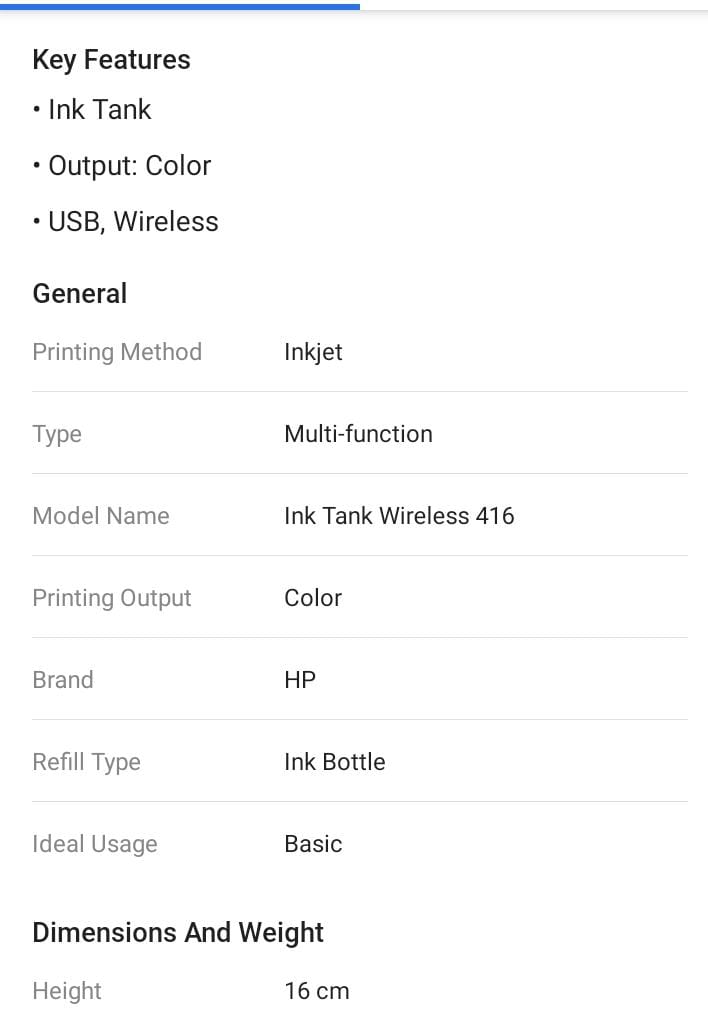
Task: Select Ink Tank Wireless 416 model text
Action: [x=399, y=516]
